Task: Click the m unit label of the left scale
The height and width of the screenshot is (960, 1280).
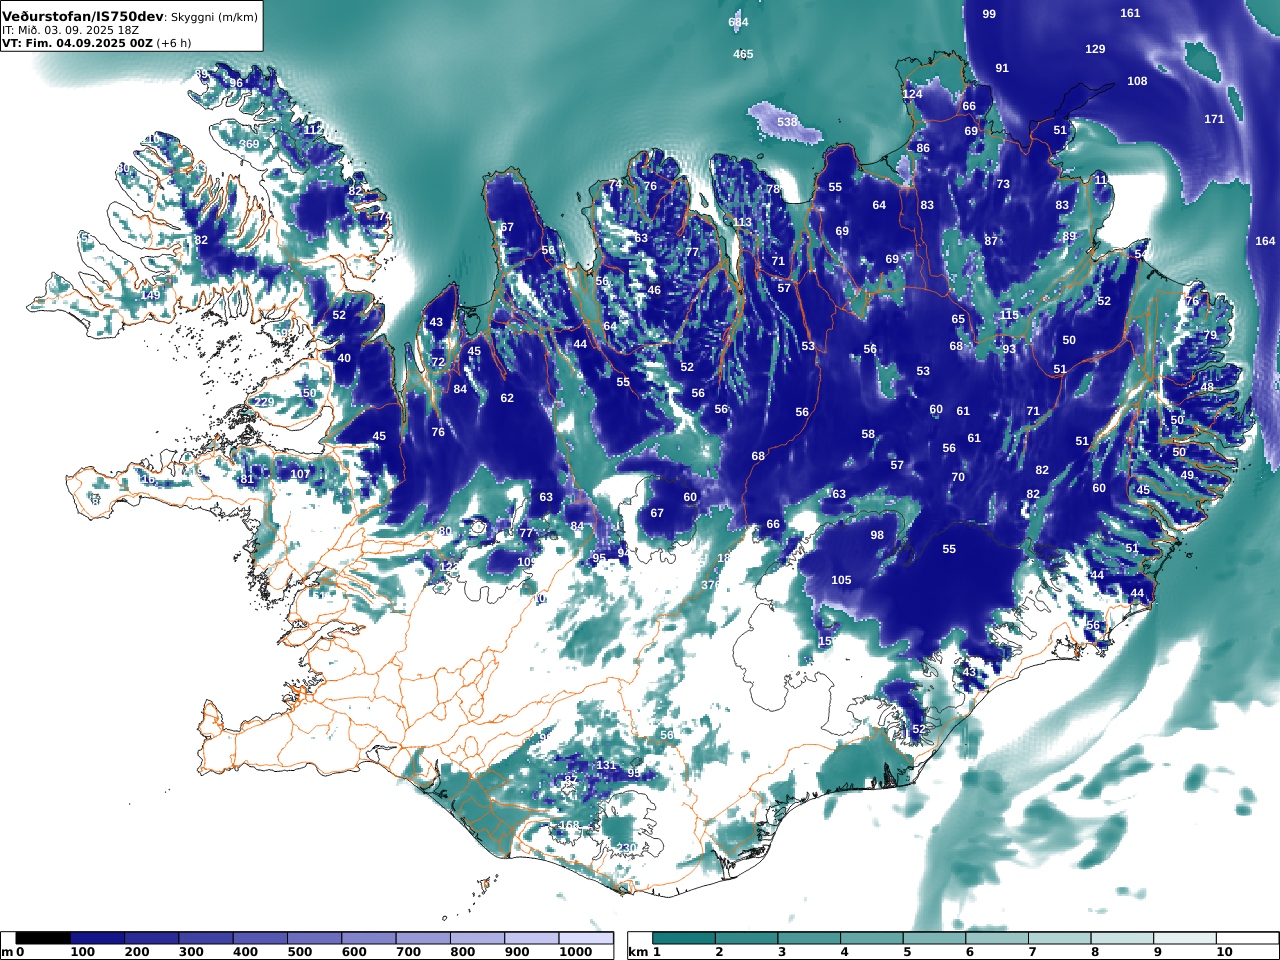Action: point(7,952)
